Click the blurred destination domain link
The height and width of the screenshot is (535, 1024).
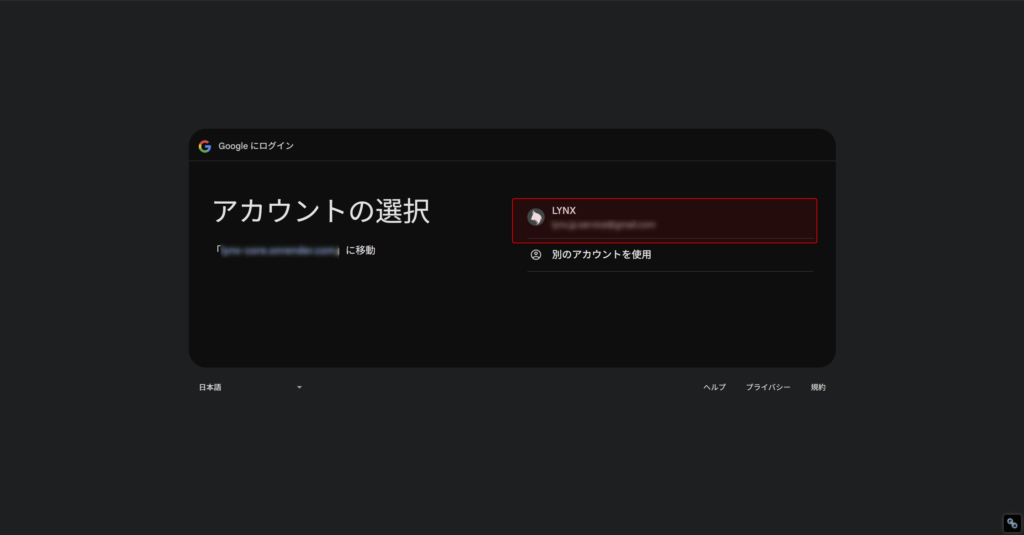coord(280,250)
